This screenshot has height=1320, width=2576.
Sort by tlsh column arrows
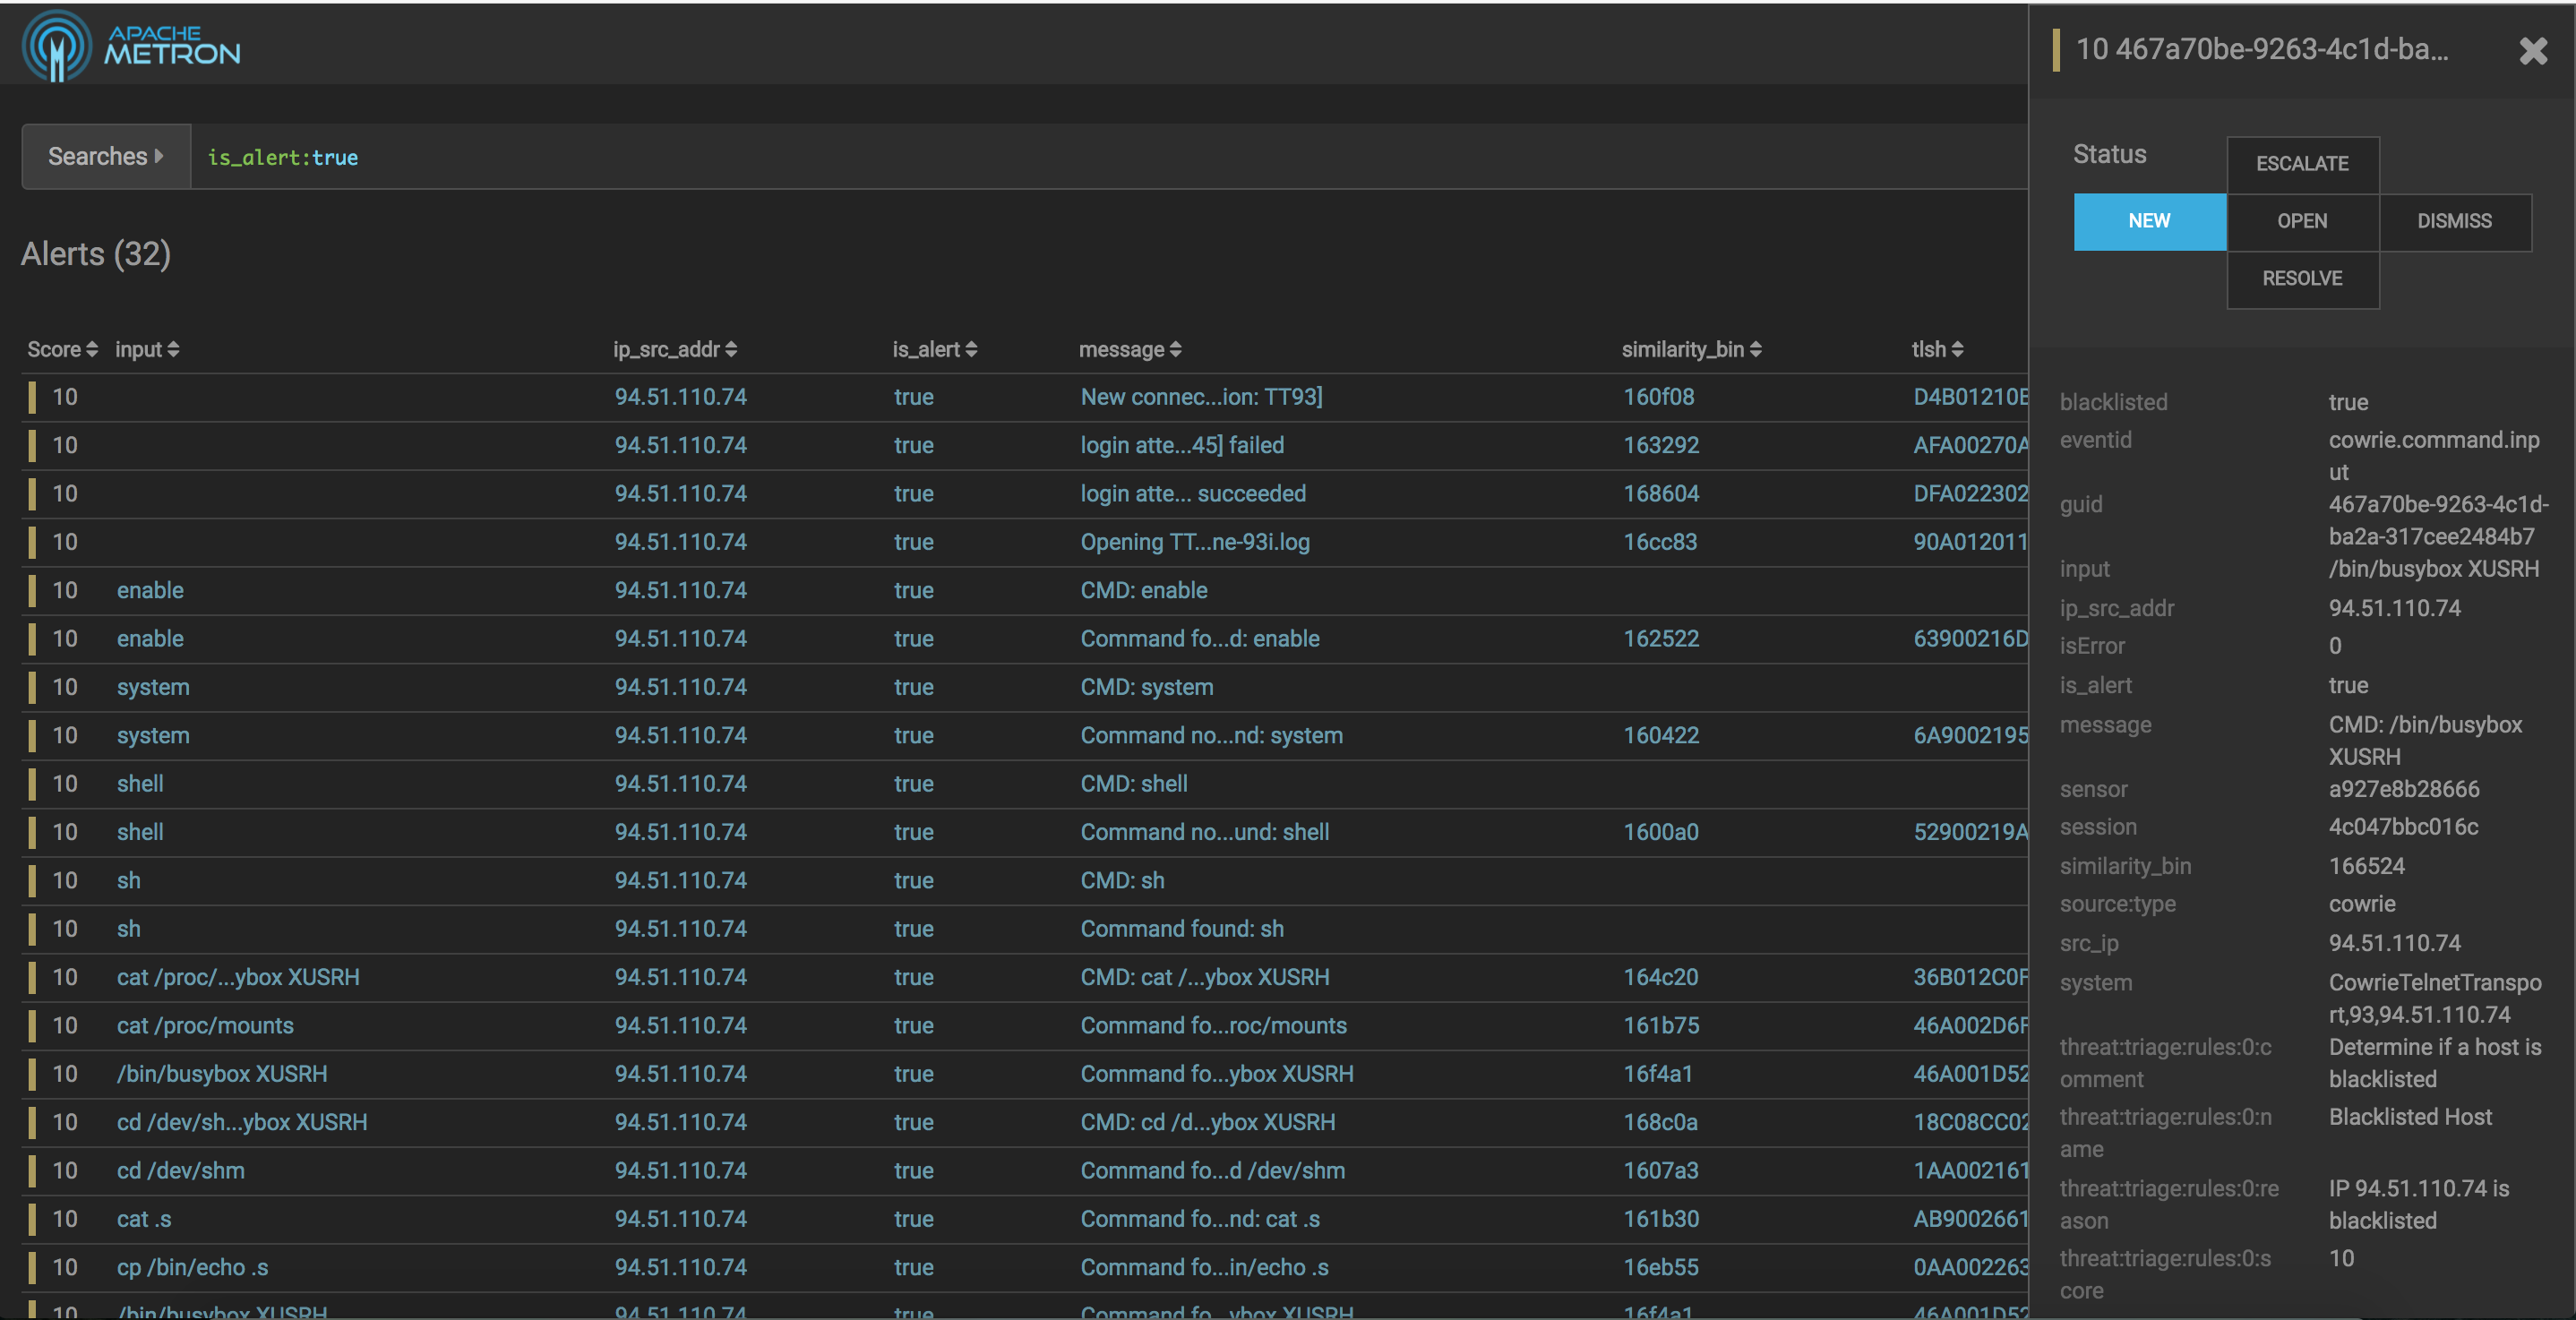click(x=1957, y=349)
